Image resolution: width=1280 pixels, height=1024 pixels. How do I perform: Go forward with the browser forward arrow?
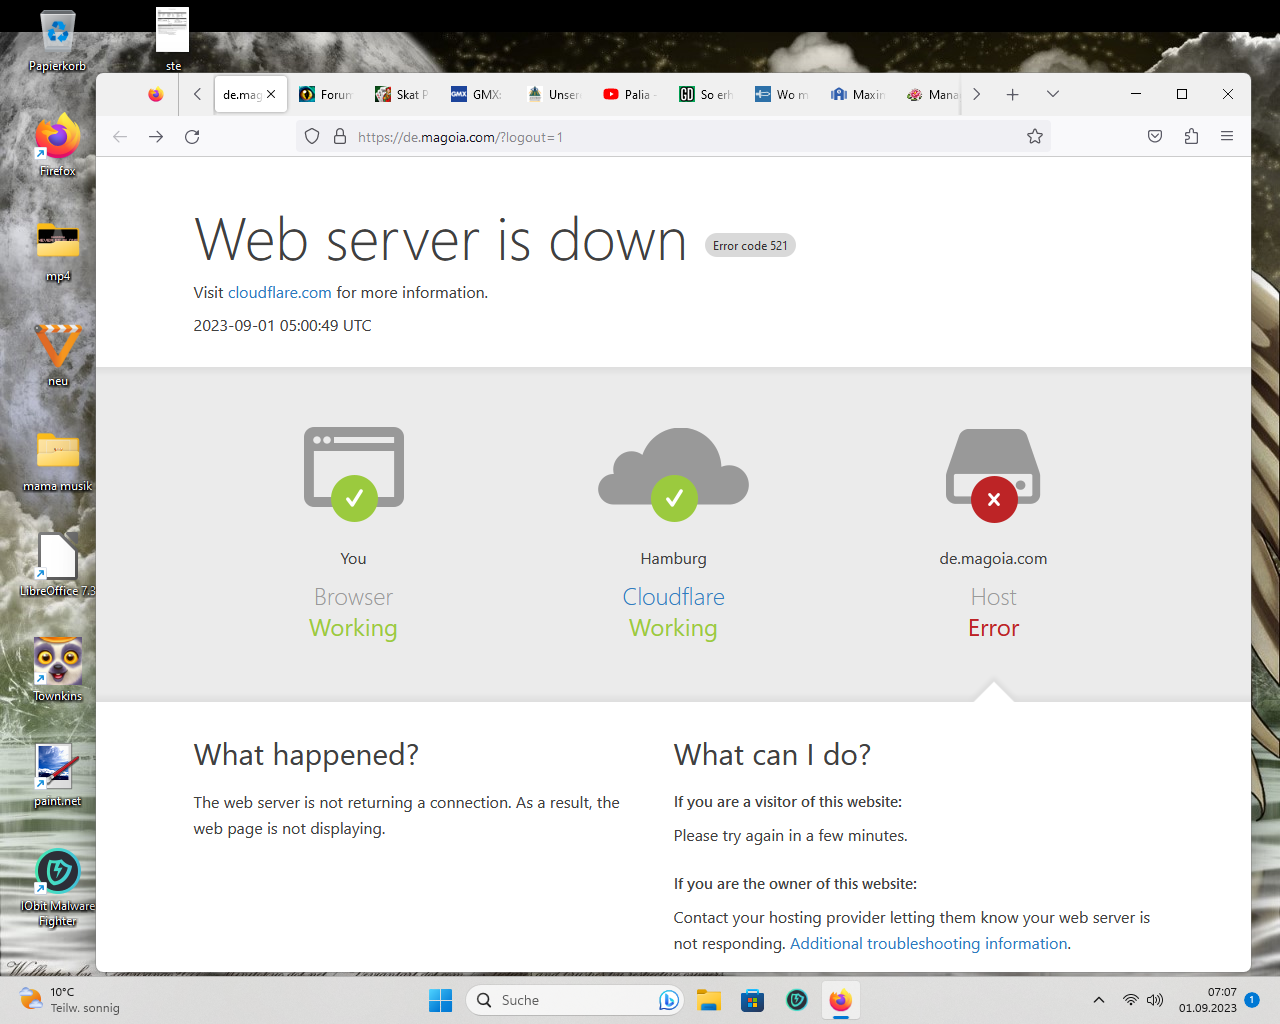click(156, 137)
